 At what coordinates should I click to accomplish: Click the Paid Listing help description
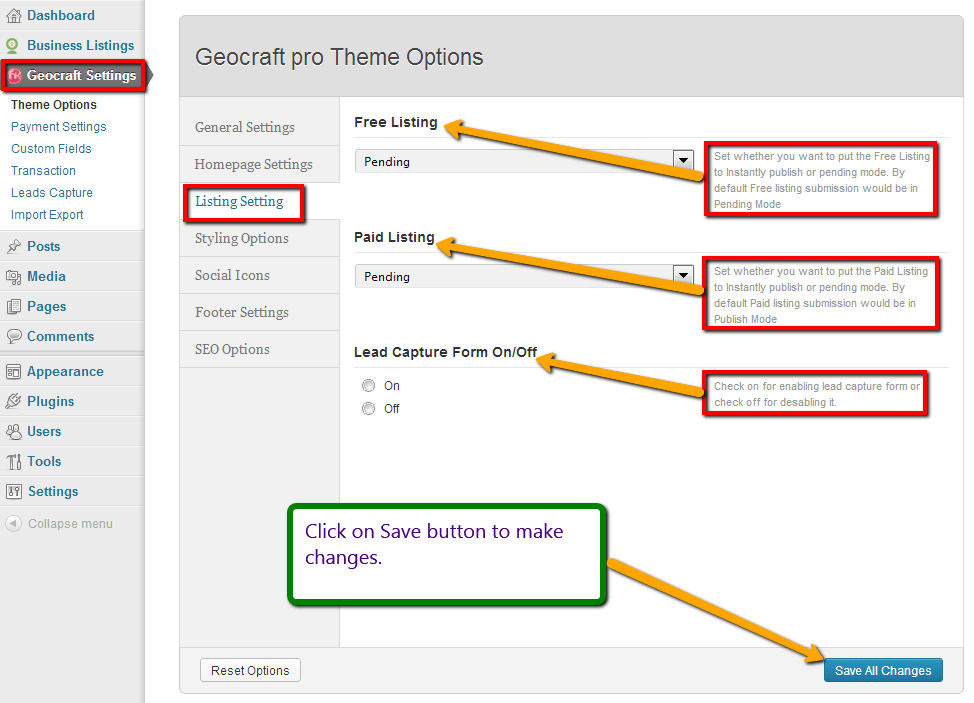821,295
